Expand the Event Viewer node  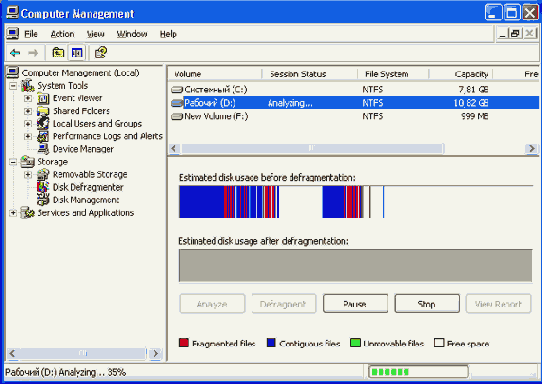28,99
